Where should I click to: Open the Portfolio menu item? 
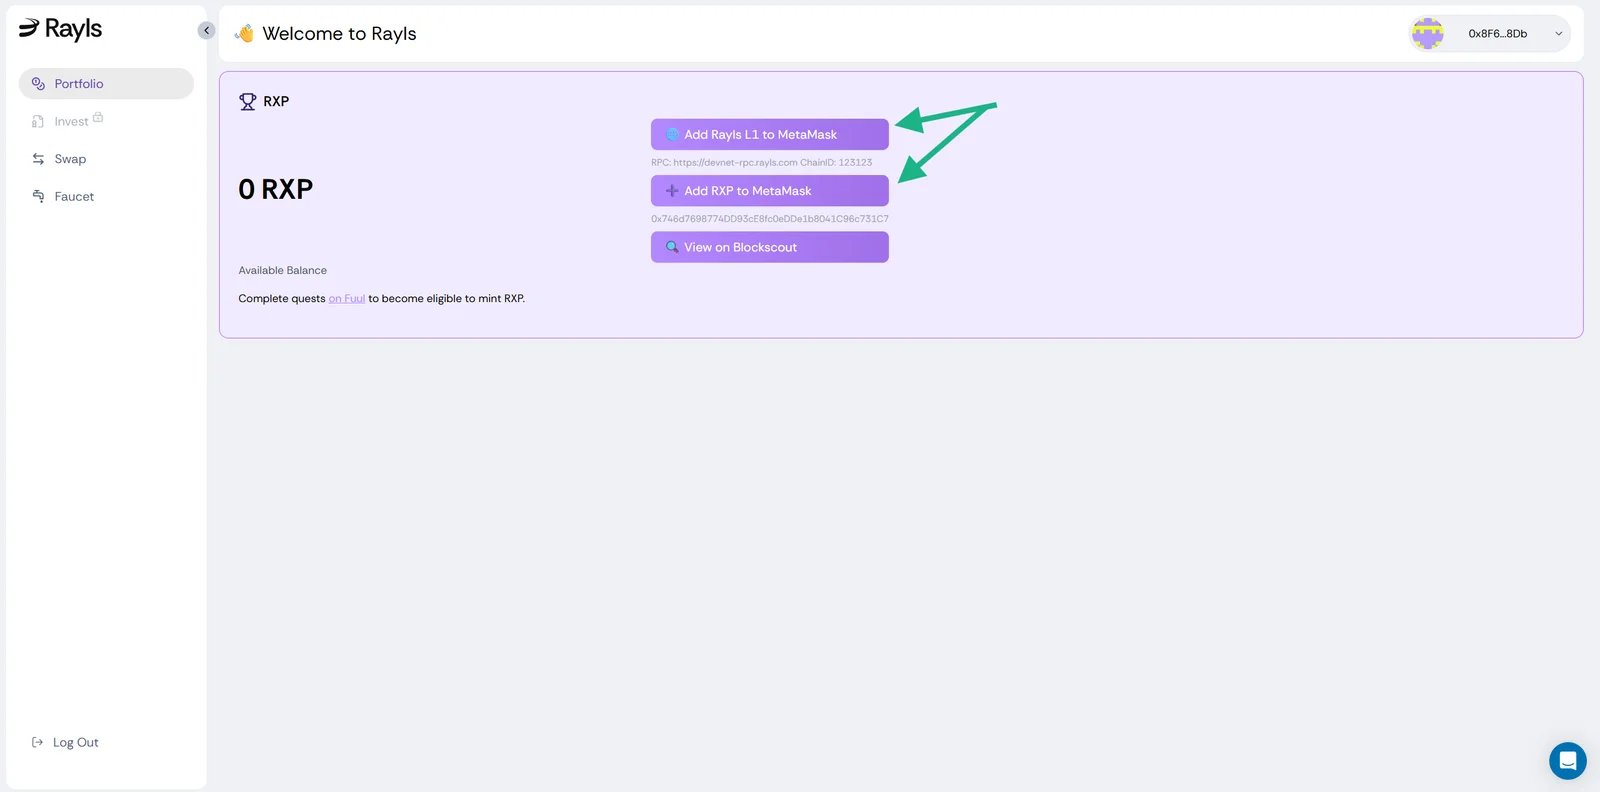106,84
